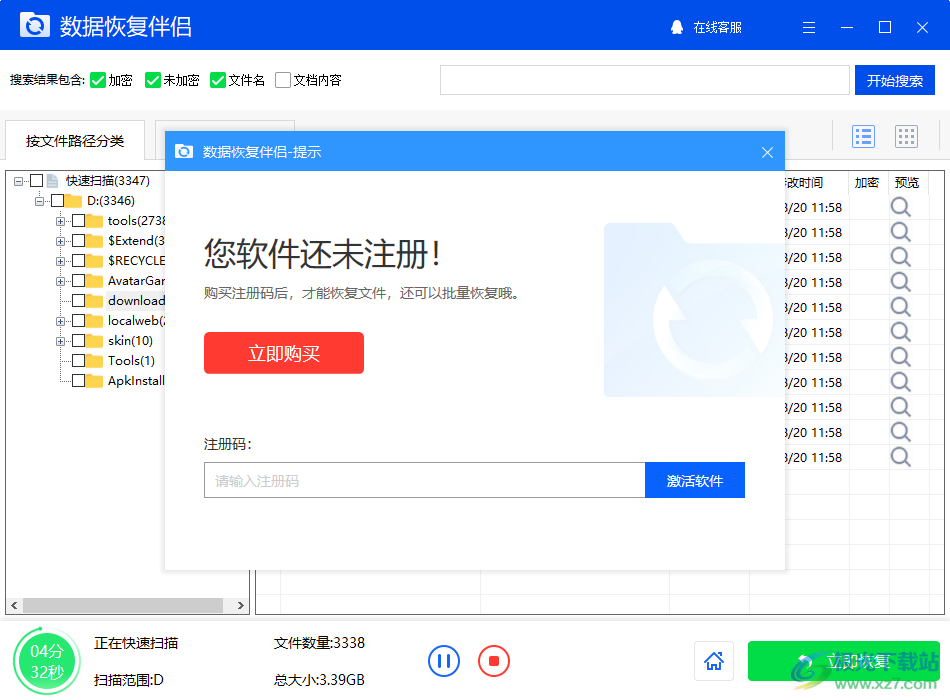Click the home icon near 立即恢复

coord(713,661)
